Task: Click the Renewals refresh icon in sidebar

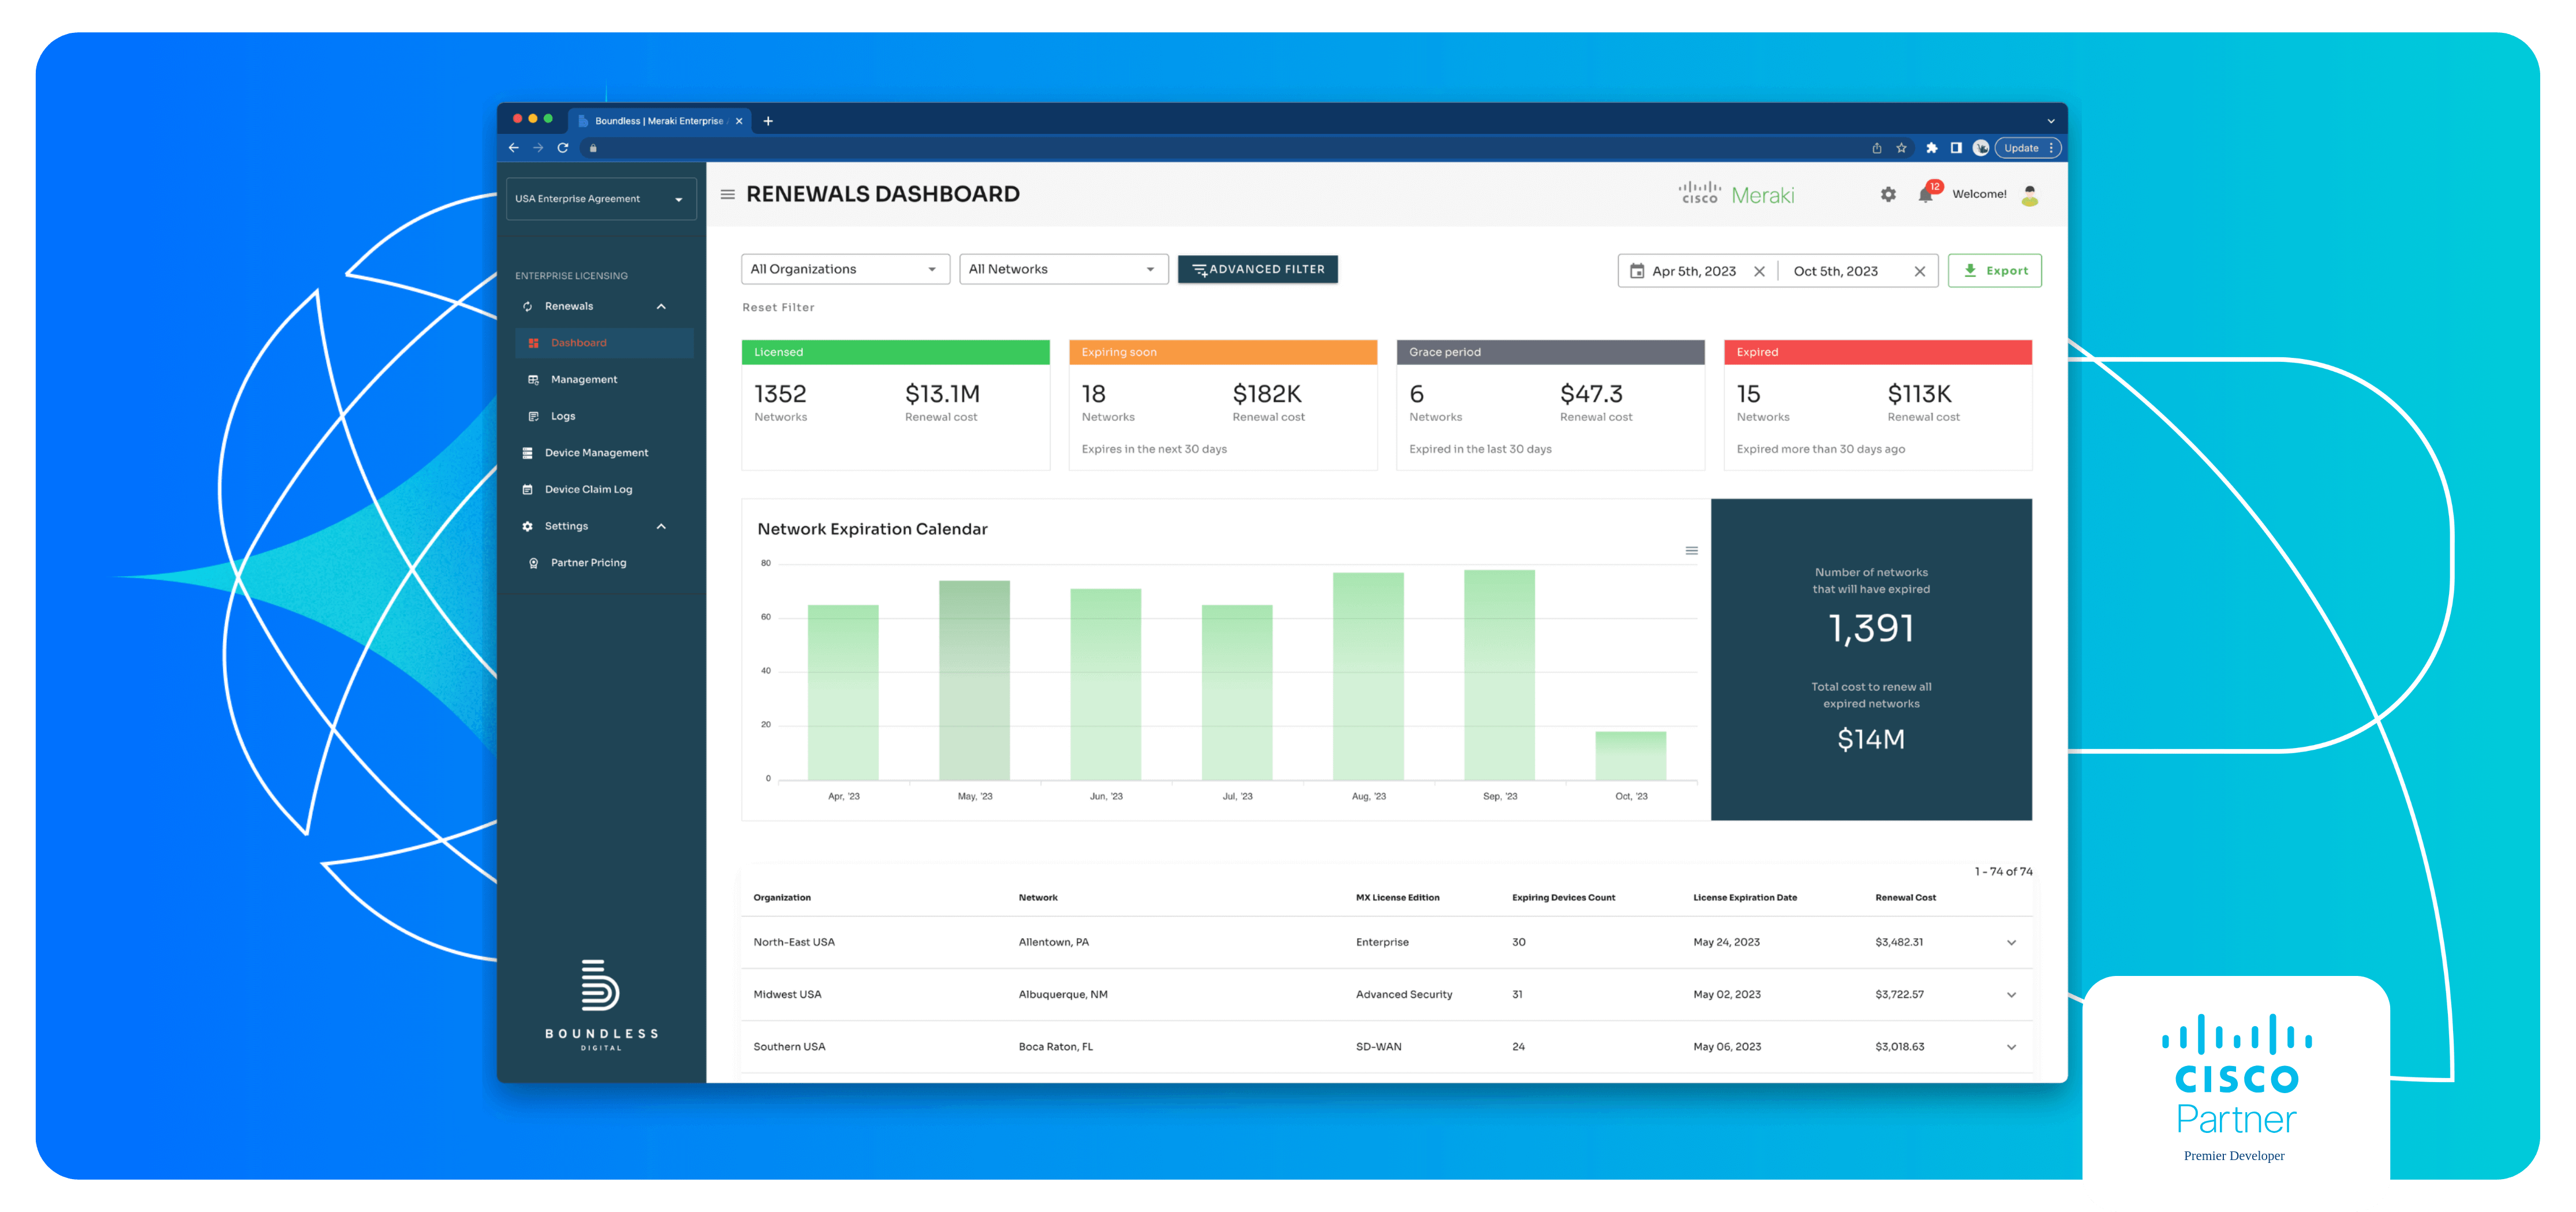Action: [528, 306]
